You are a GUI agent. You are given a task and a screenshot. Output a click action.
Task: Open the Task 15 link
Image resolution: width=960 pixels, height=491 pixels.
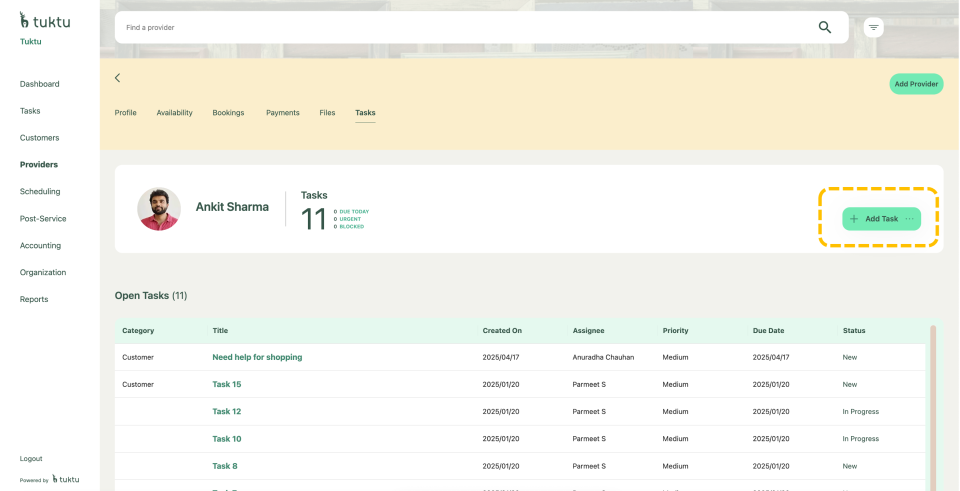tap(226, 384)
